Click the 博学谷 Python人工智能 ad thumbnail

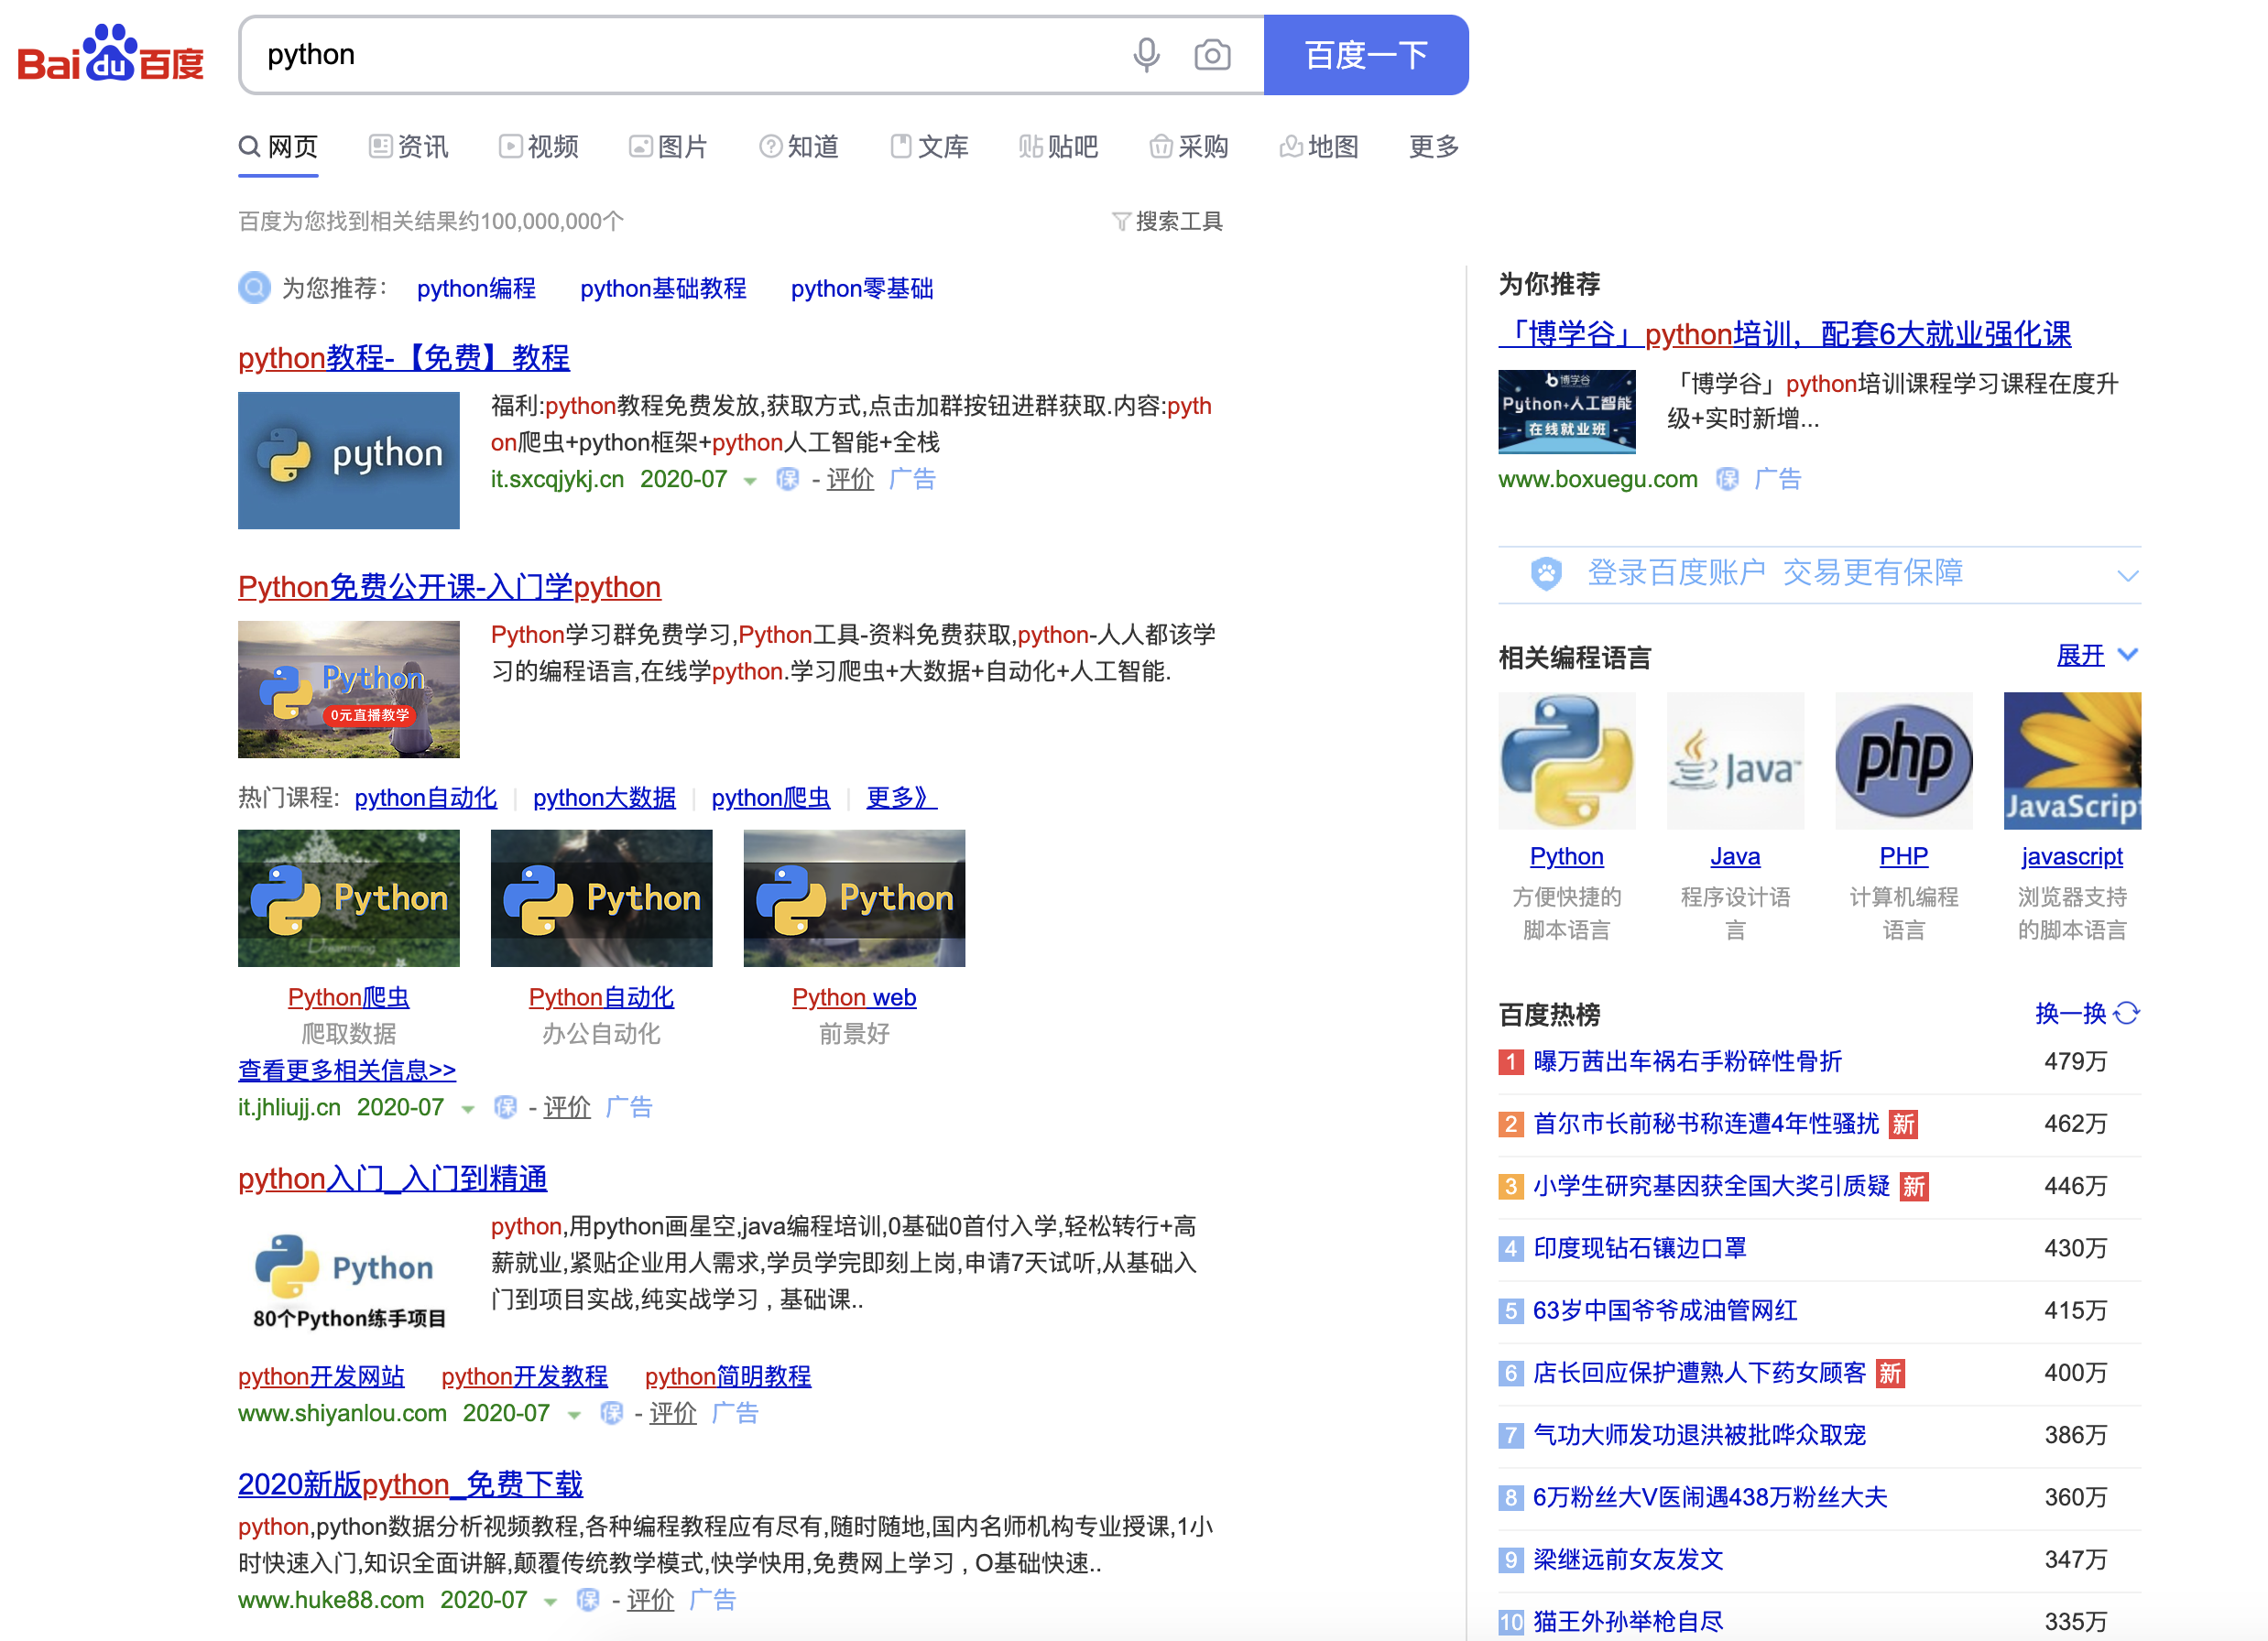1566,411
